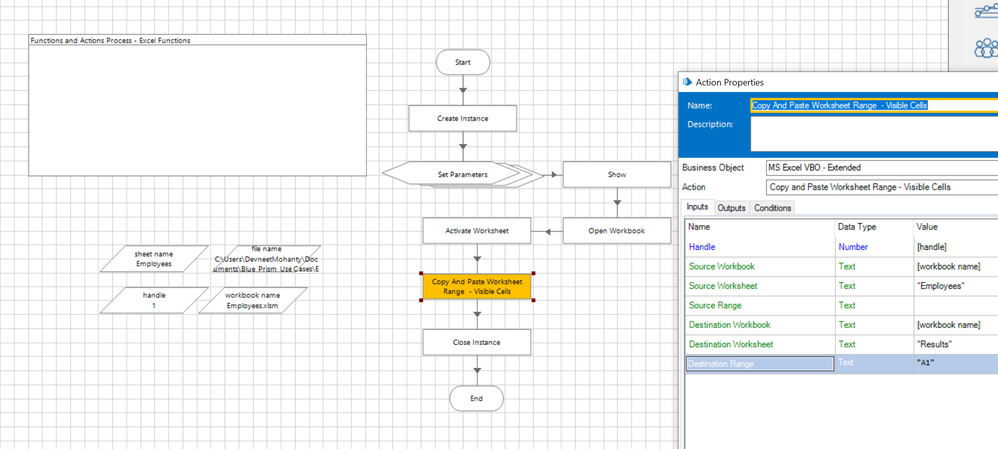998x449 pixels.
Task: Open the Inputs tab
Action: pyautogui.click(x=697, y=207)
